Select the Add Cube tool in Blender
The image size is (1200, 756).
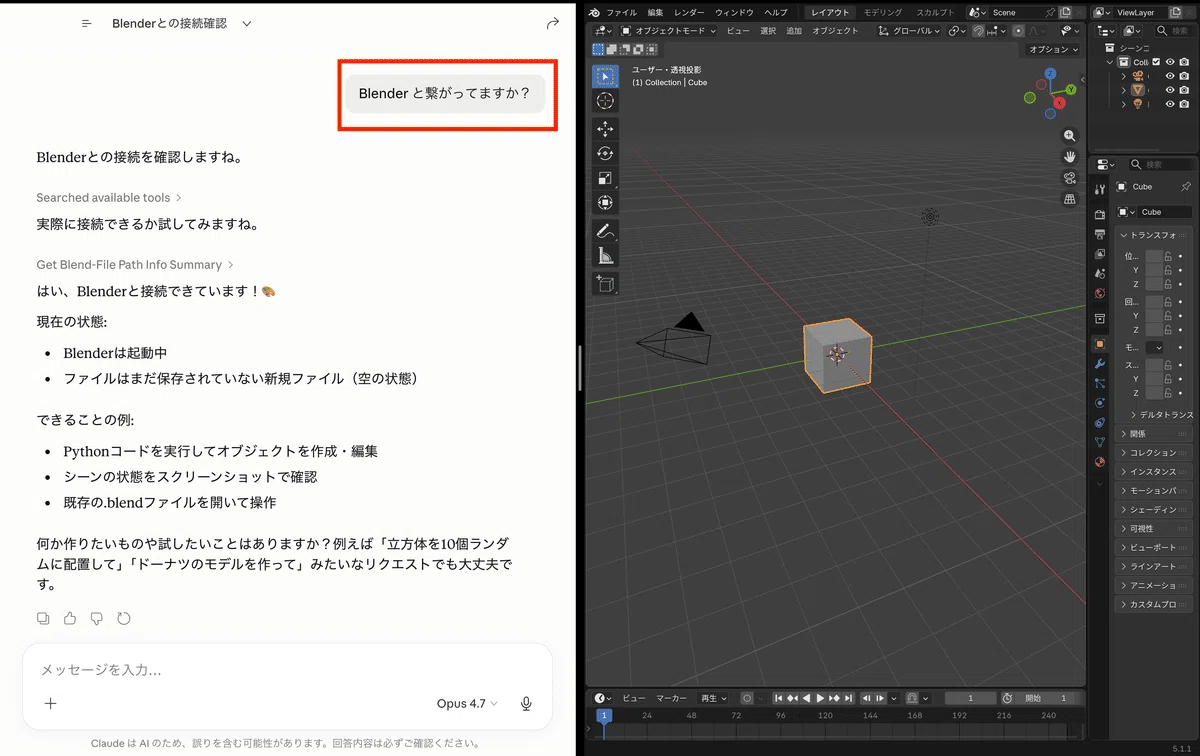click(x=605, y=284)
